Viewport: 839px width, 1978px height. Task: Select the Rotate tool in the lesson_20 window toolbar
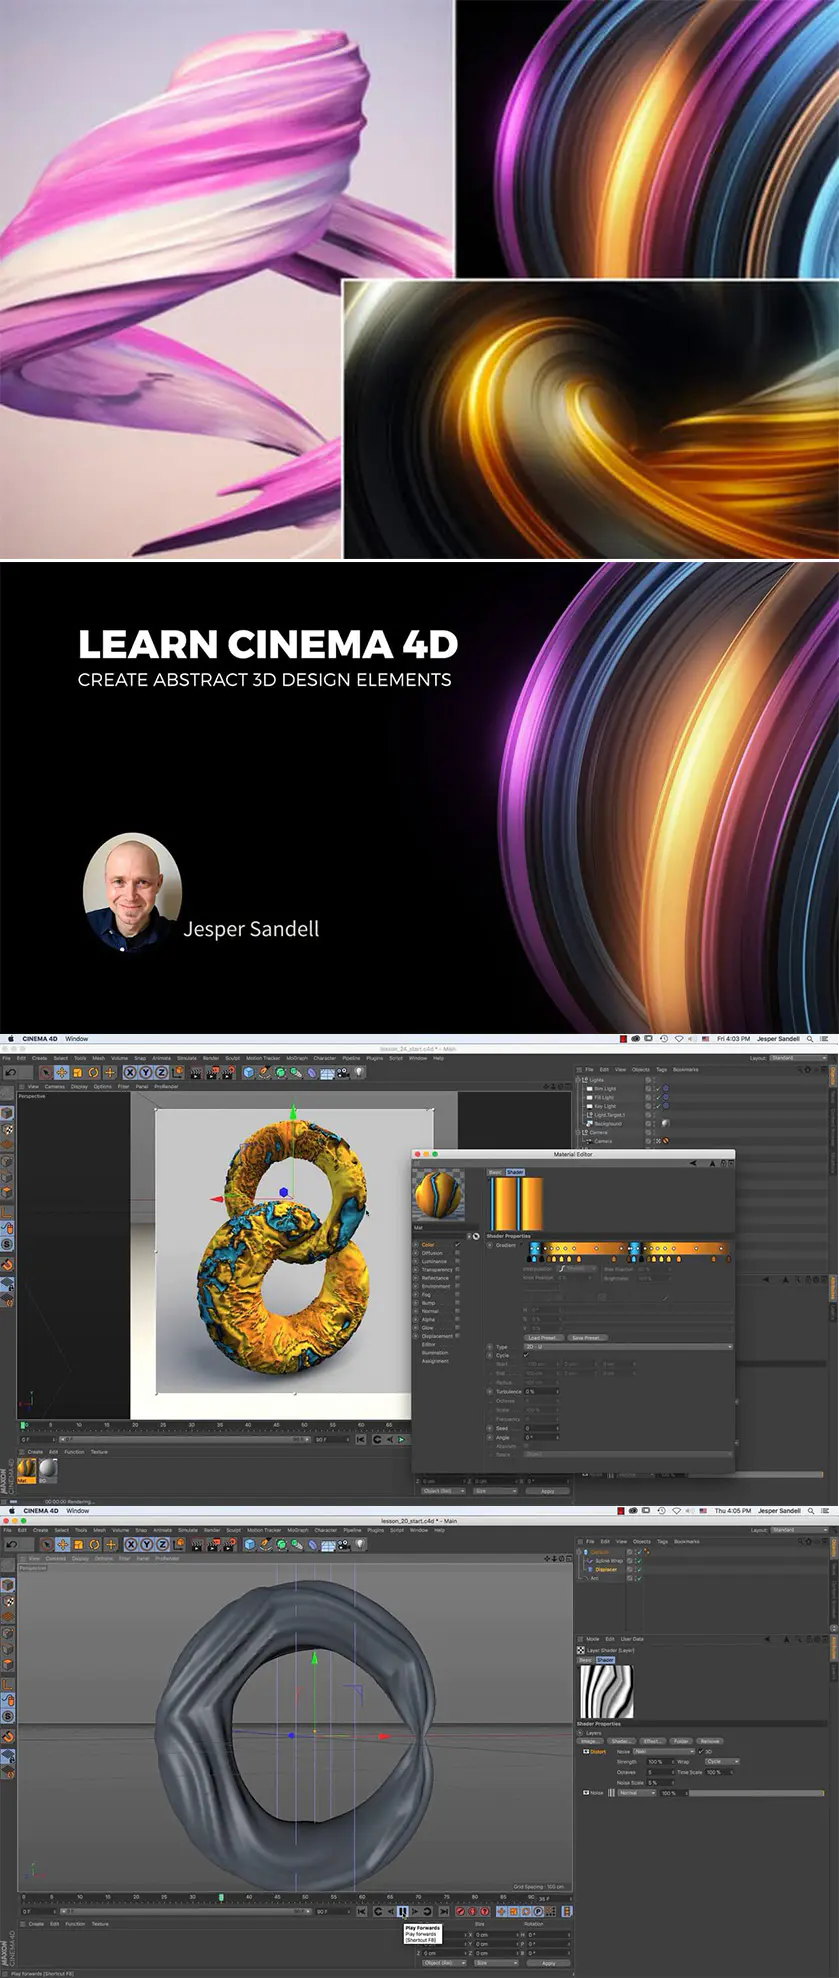(94, 1545)
